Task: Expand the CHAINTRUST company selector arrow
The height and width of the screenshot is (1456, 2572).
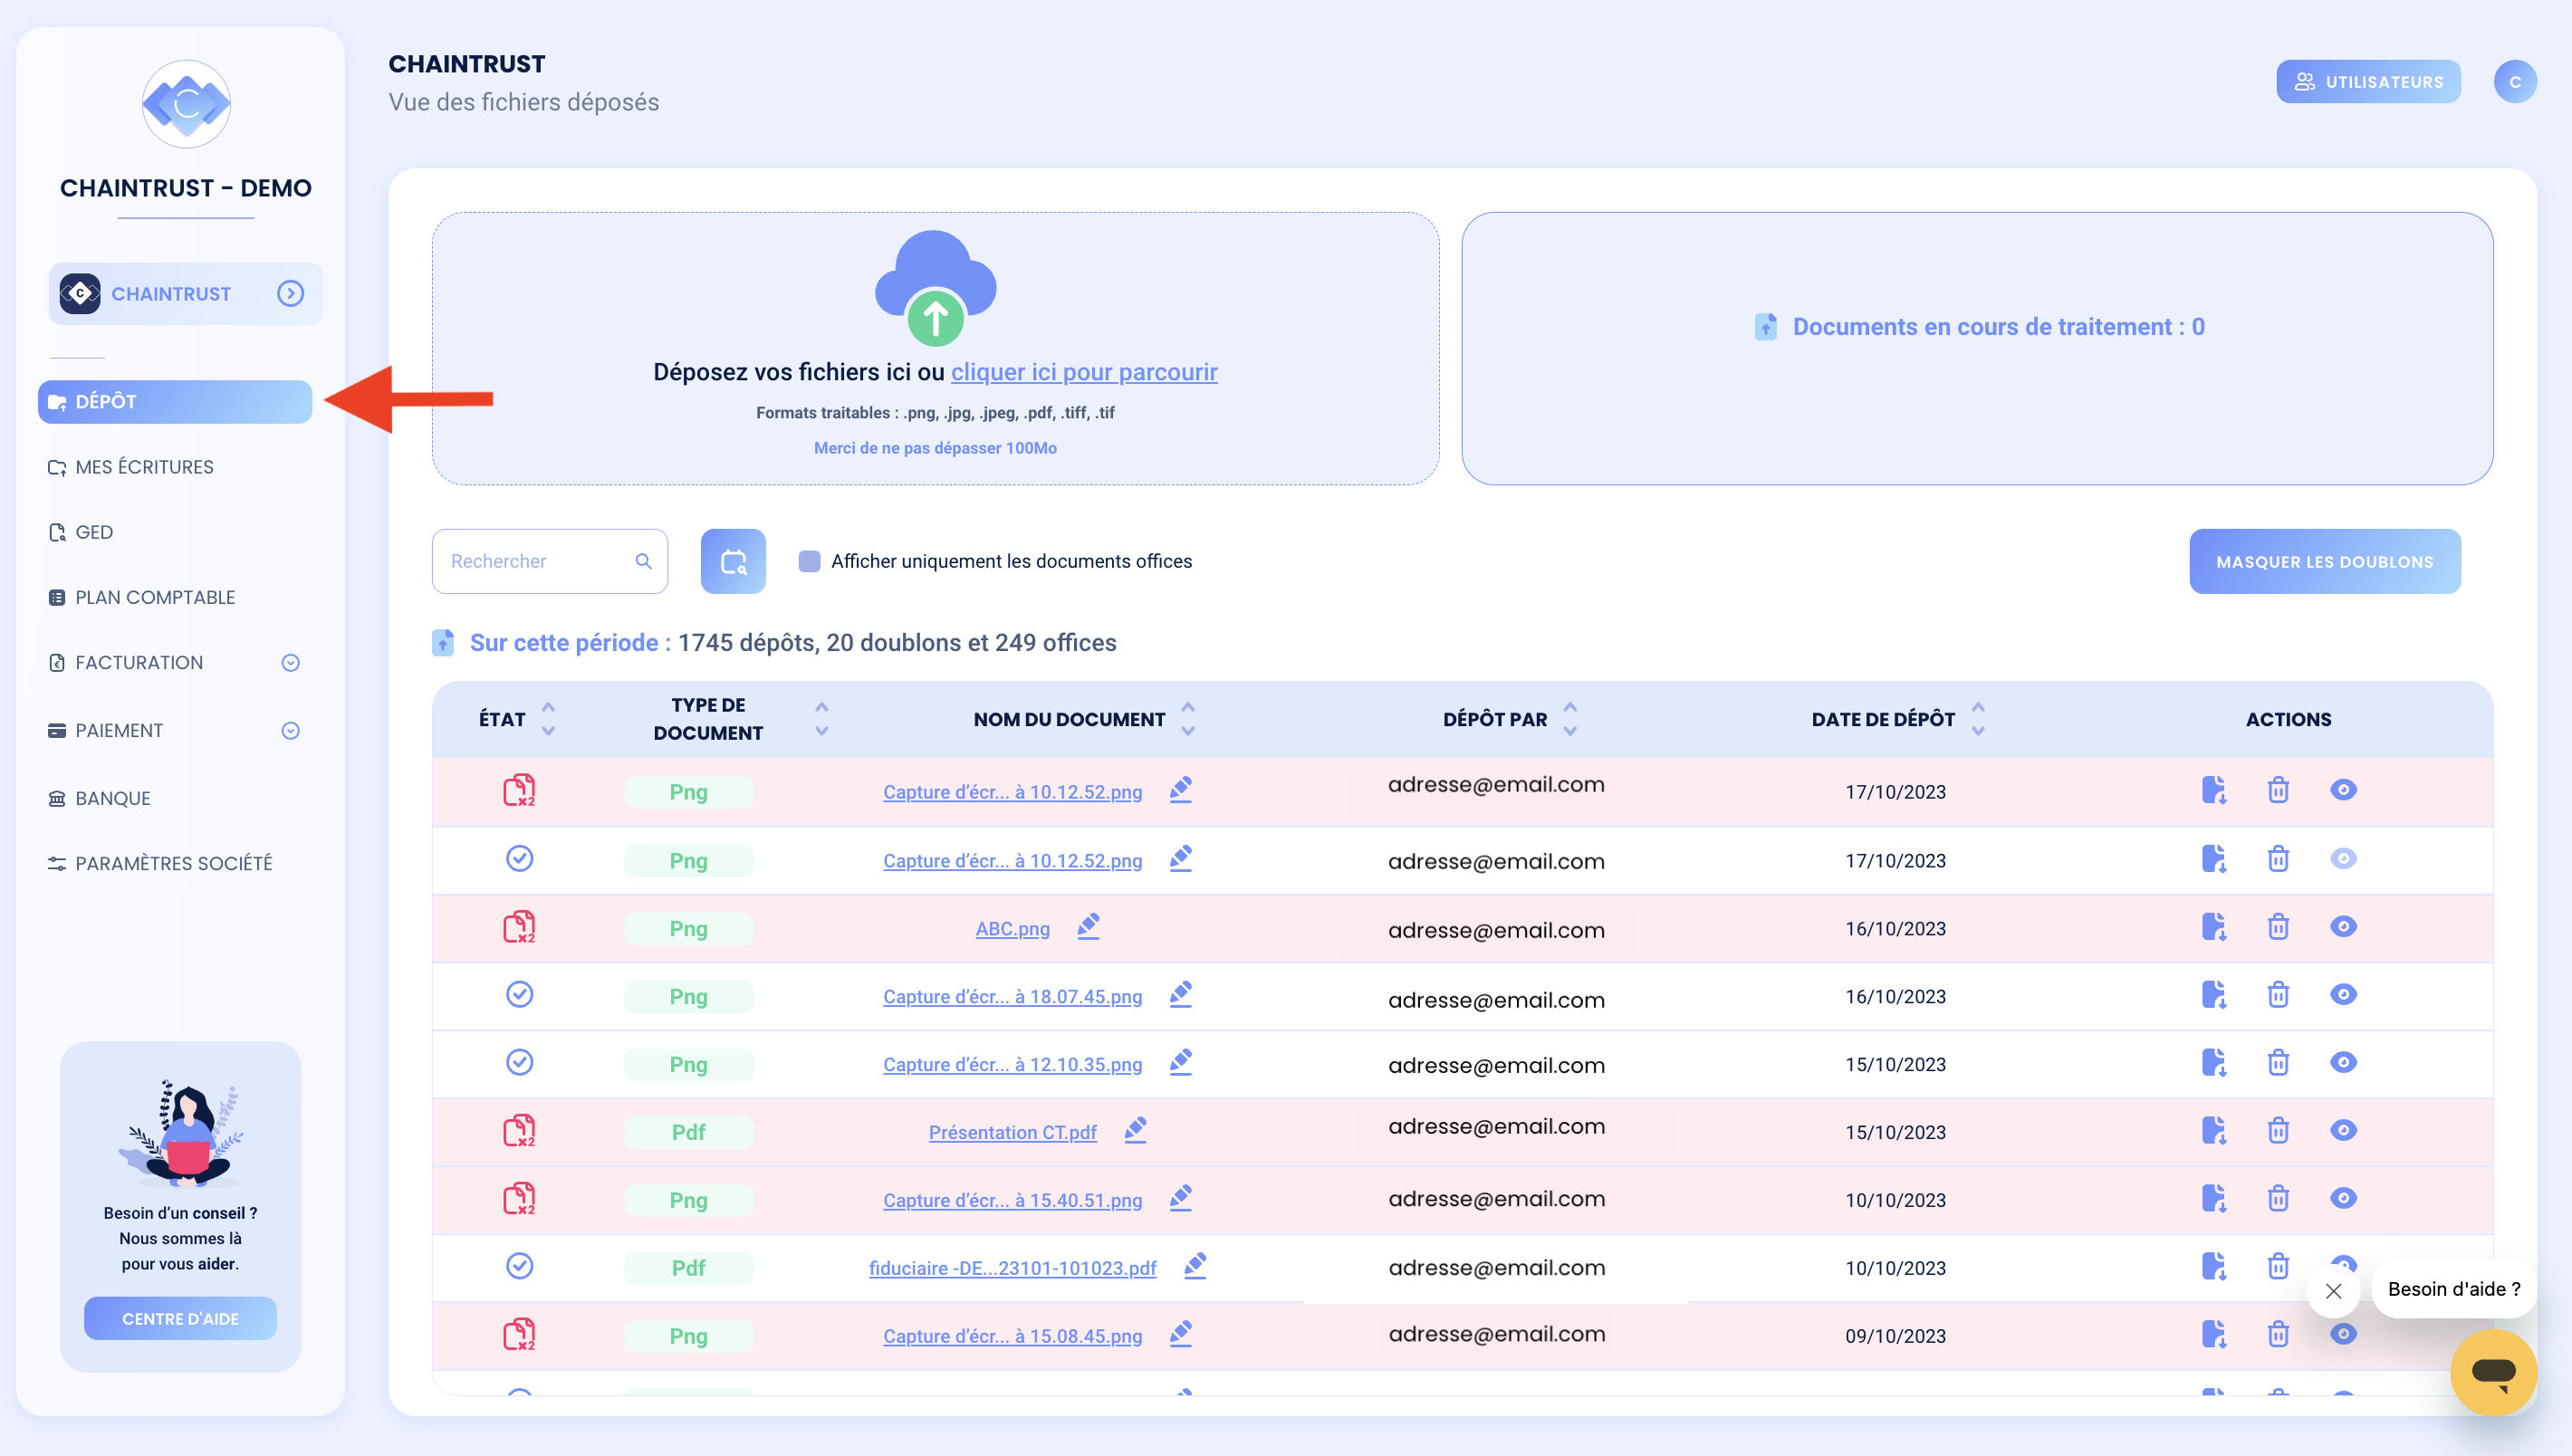Action: [x=290, y=293]
